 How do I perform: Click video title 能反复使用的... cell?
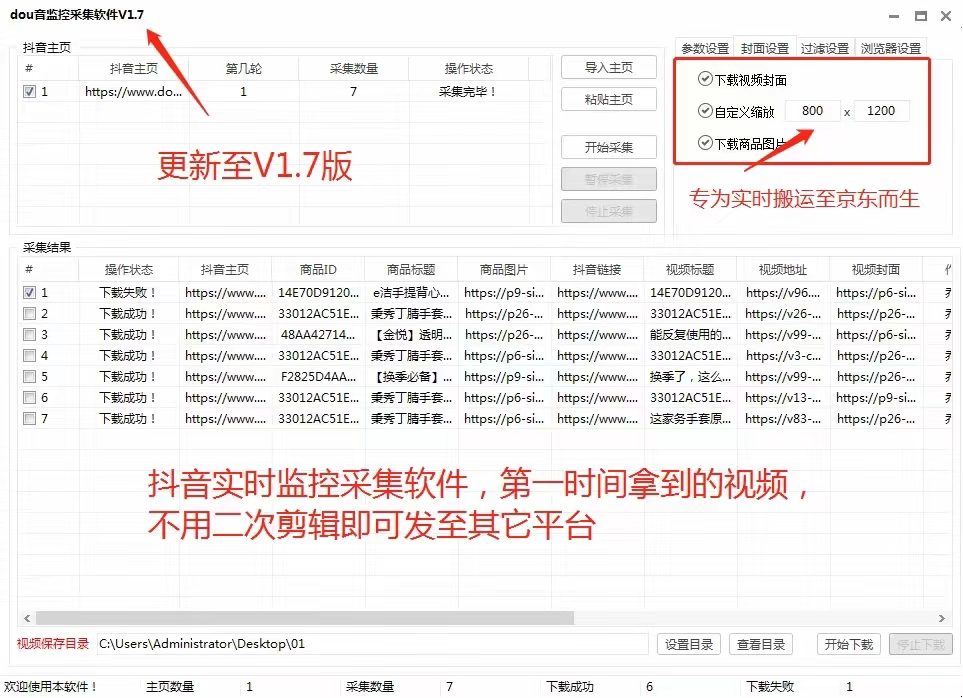690,335
